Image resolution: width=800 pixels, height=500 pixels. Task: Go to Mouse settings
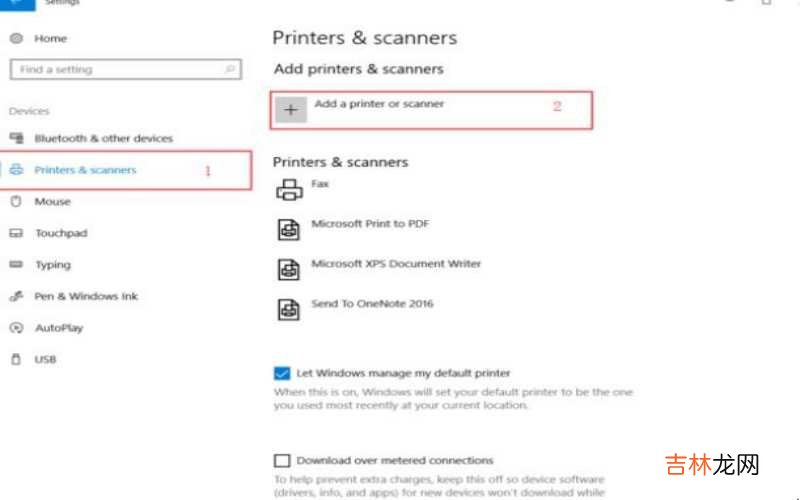click(x=52, y=202)
